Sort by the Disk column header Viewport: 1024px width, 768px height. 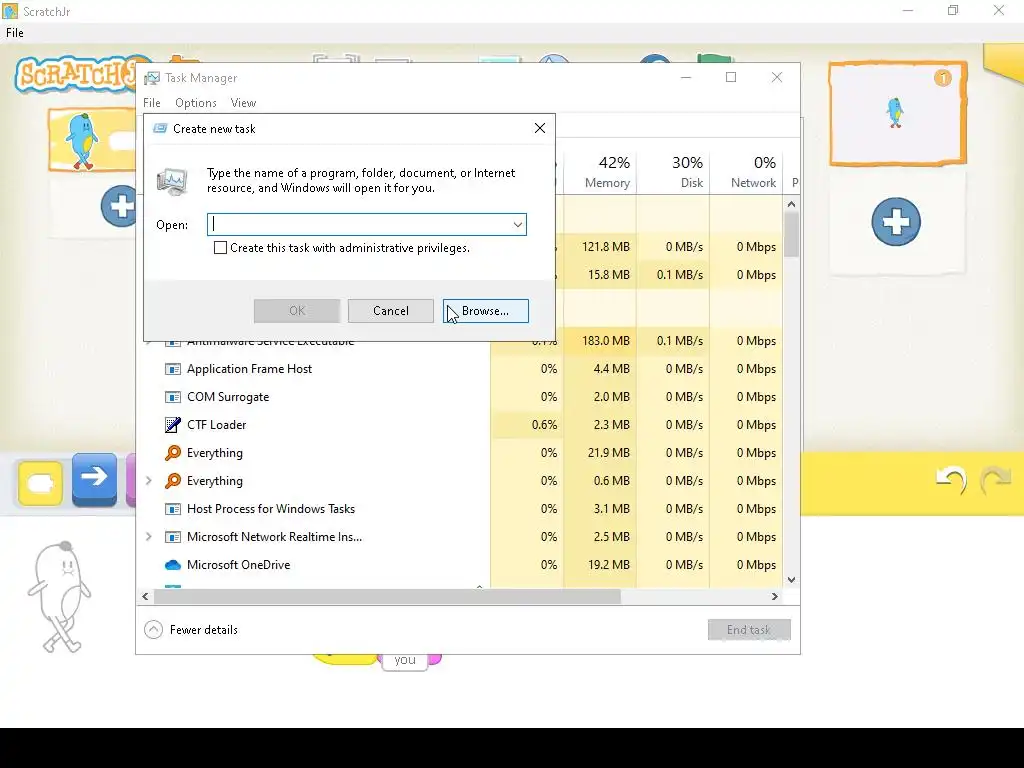point(673,172)
